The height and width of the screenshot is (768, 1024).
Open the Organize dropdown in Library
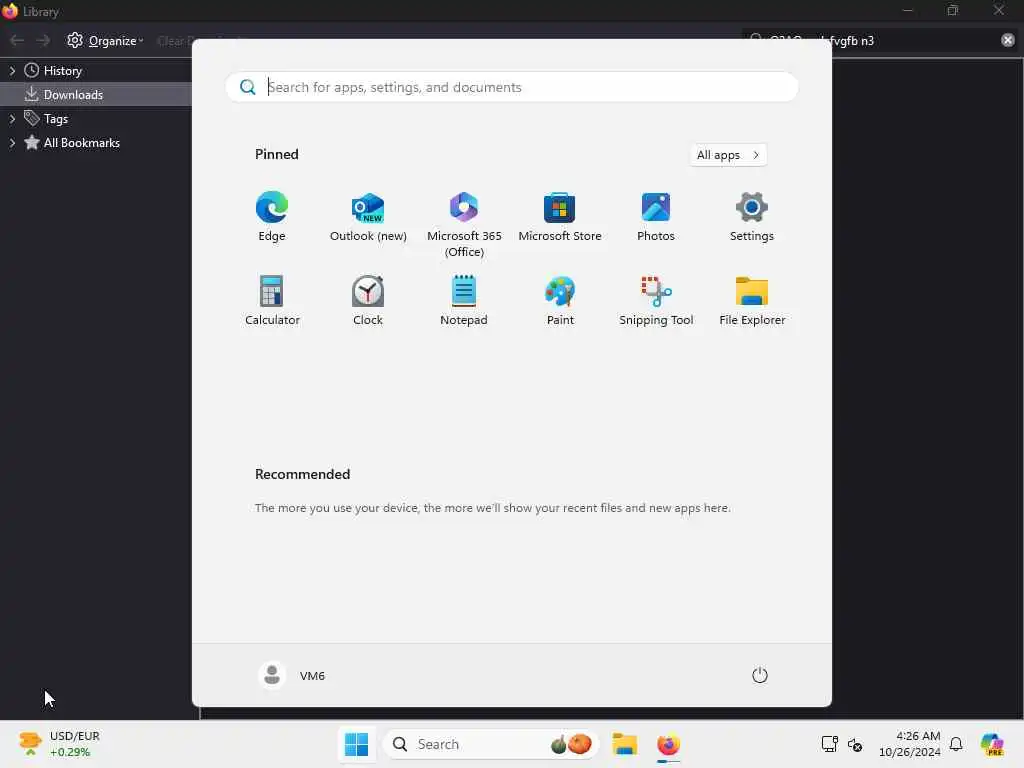pyautogui.click(x=104, y=40)
